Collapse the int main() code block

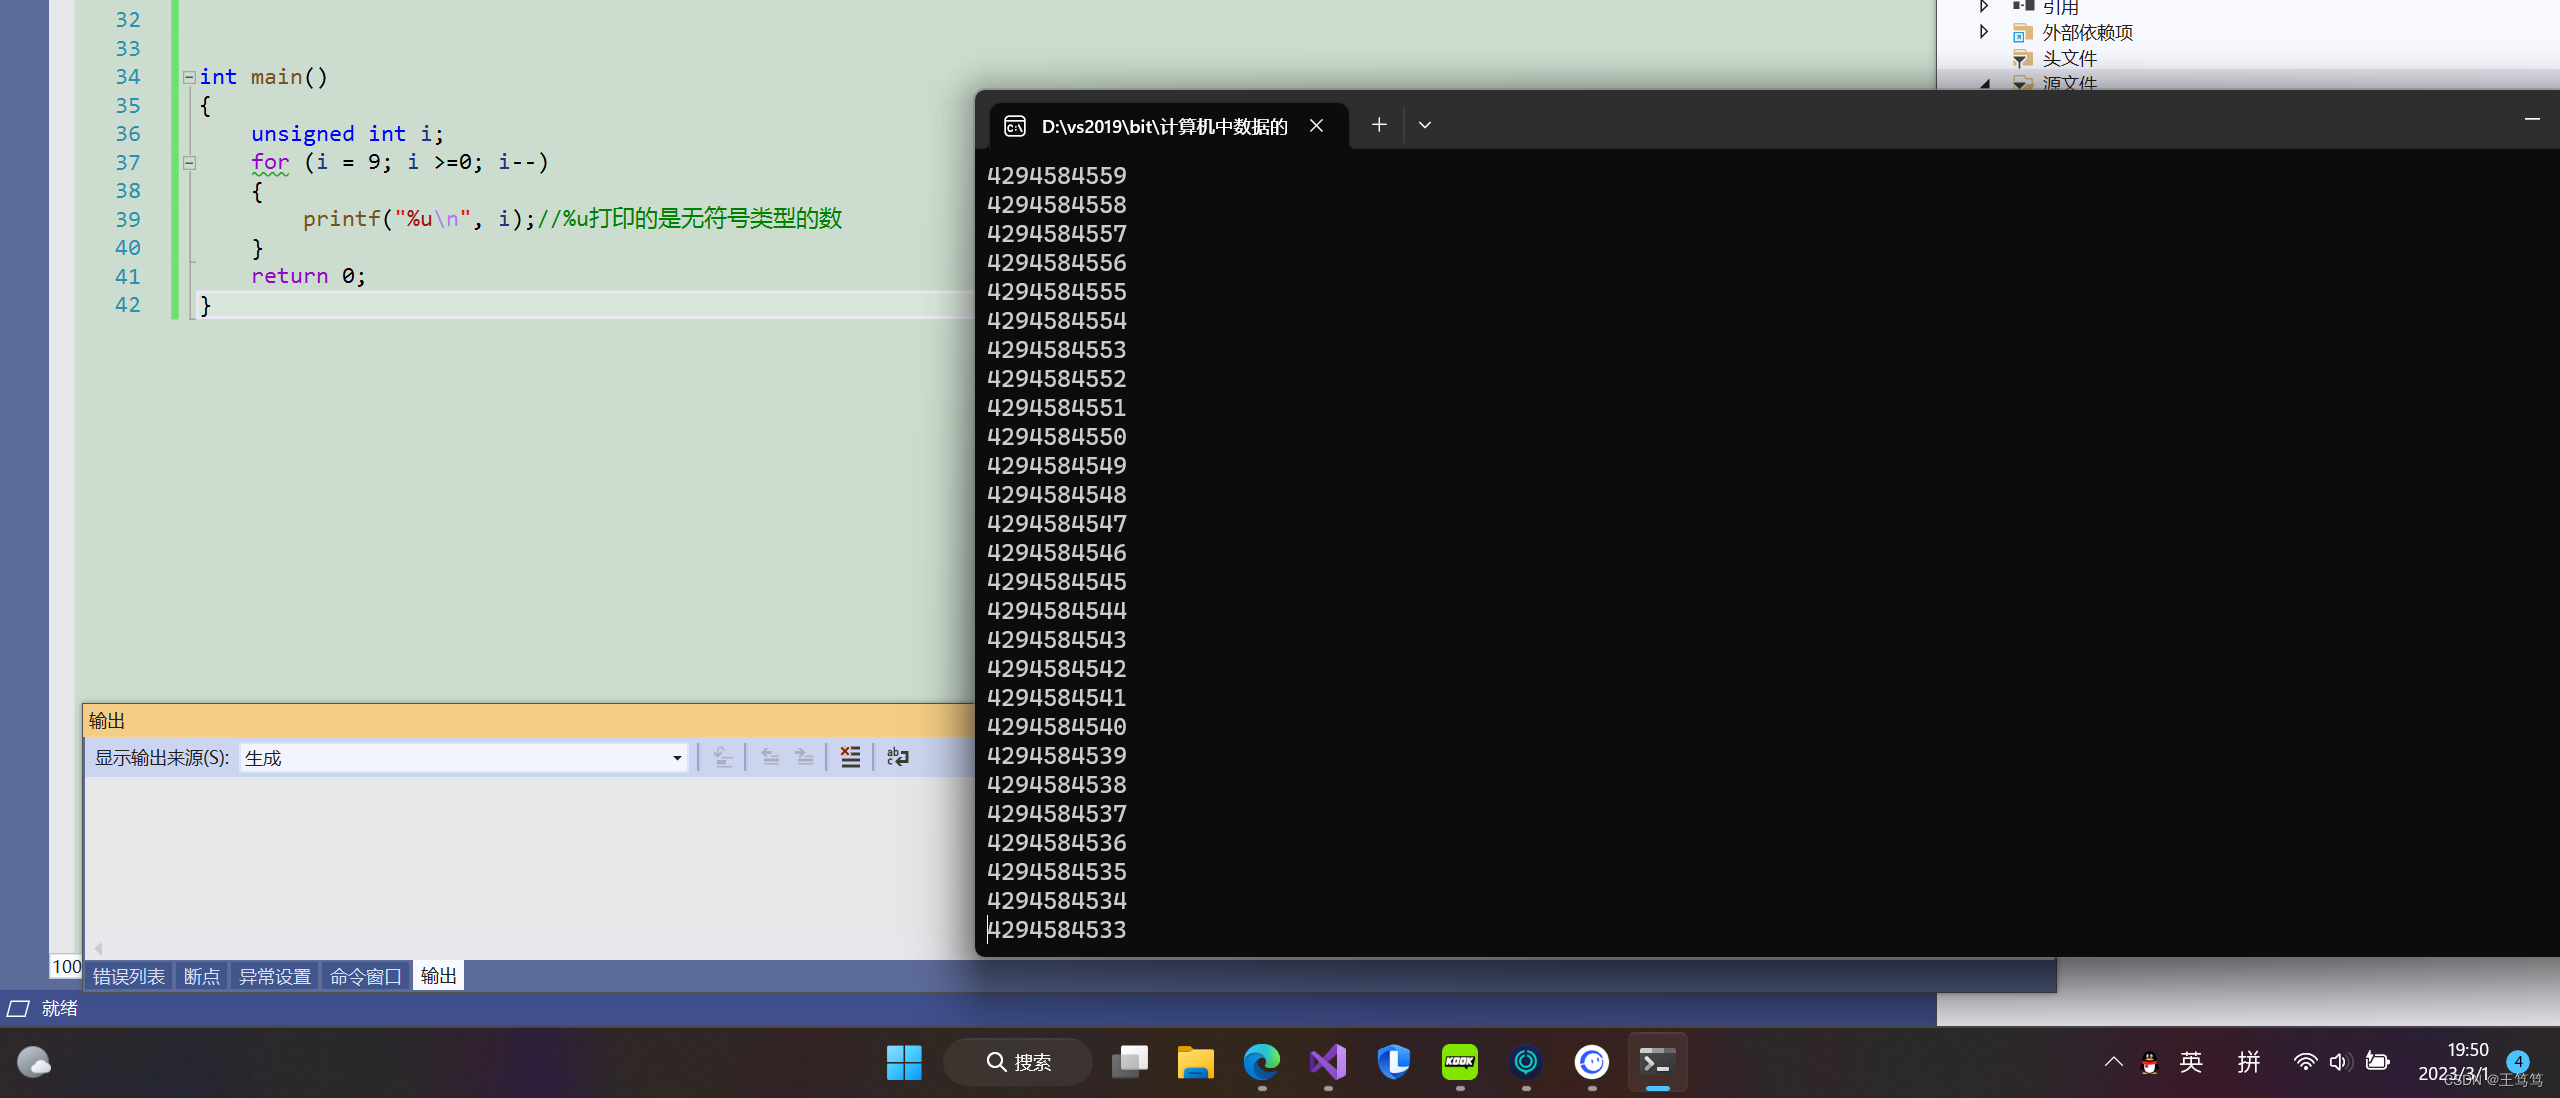pos(189,77)
